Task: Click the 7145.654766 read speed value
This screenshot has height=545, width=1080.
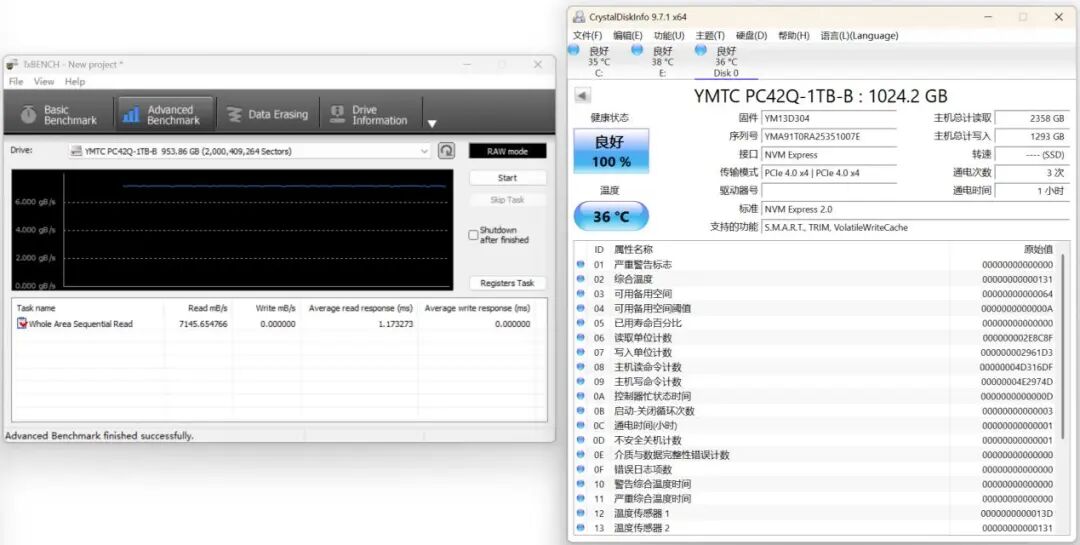Action: click(x=203, y=324)
